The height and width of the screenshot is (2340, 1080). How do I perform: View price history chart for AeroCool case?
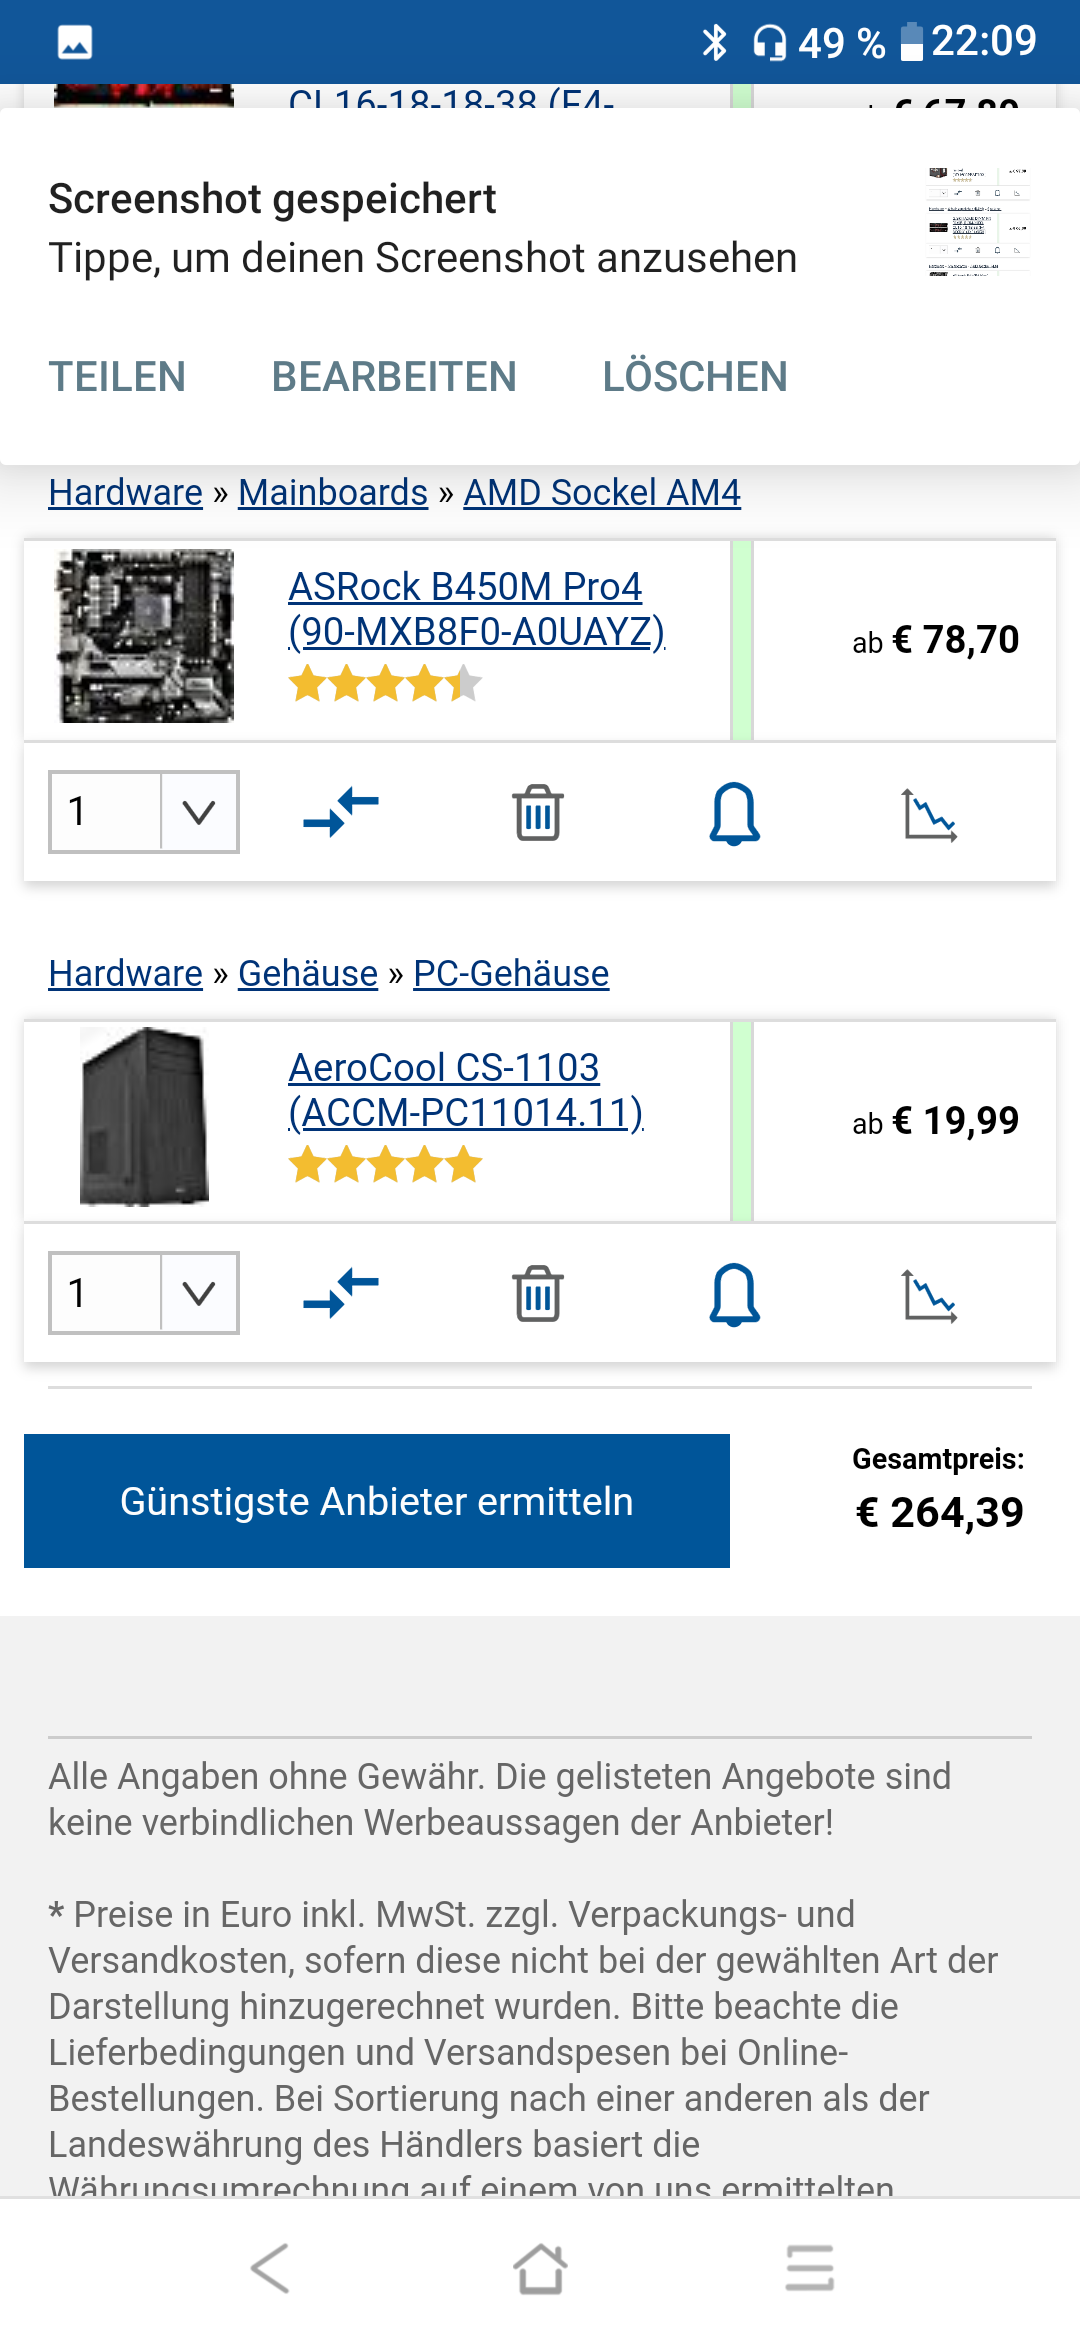click(930, 1296)
